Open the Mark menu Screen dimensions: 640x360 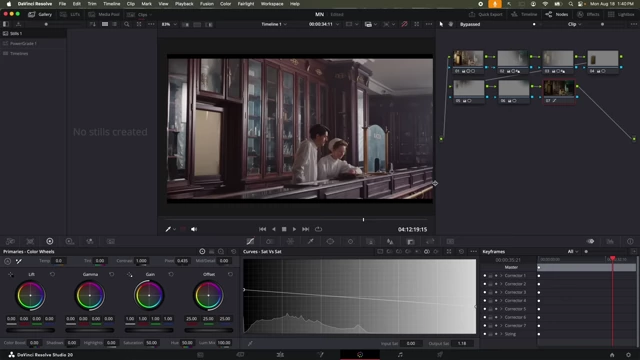[146, 4]
